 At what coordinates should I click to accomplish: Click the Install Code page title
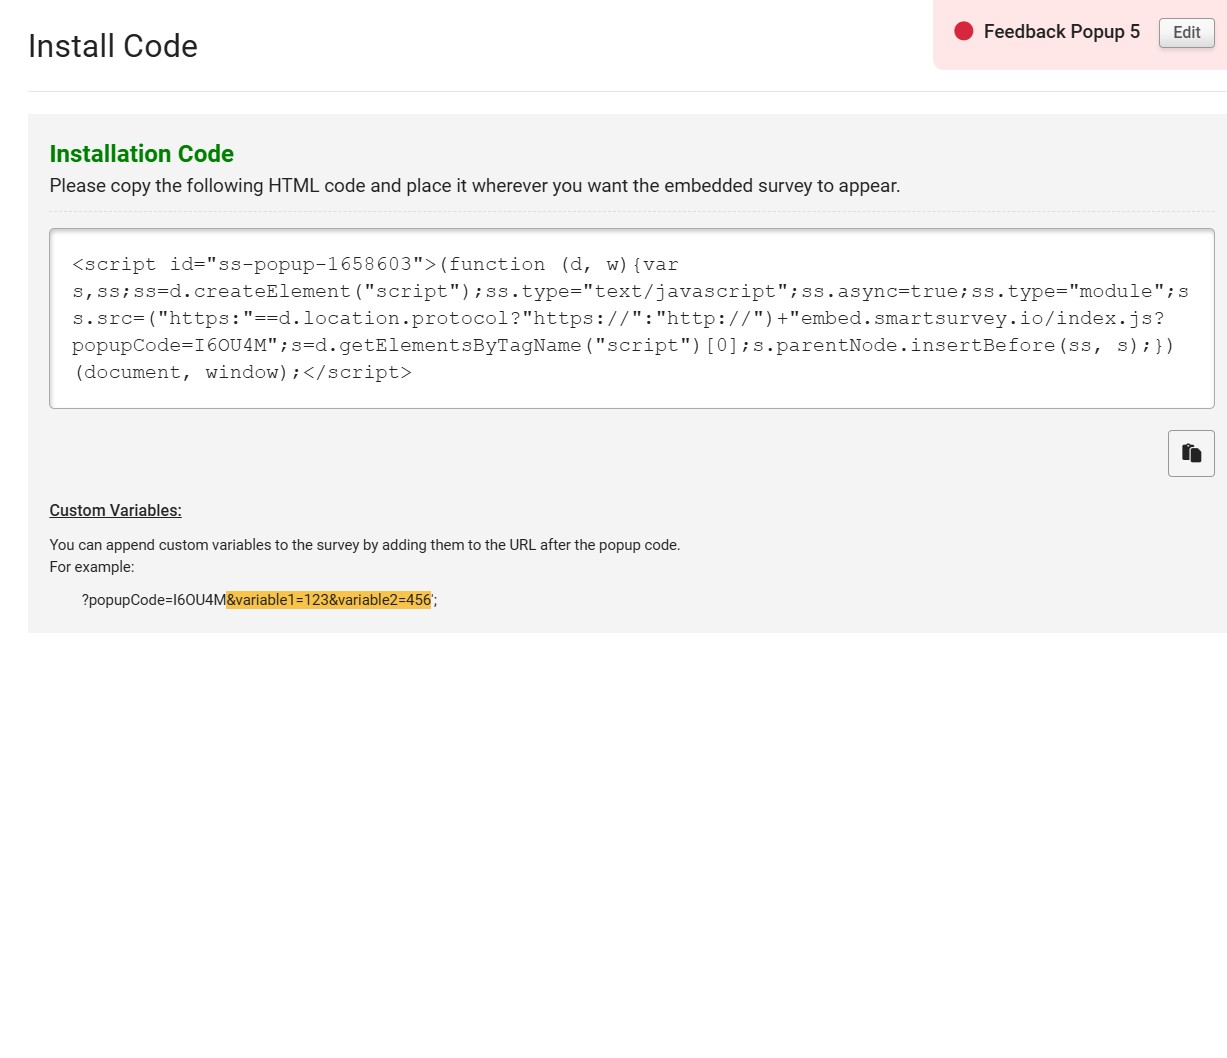113,46
